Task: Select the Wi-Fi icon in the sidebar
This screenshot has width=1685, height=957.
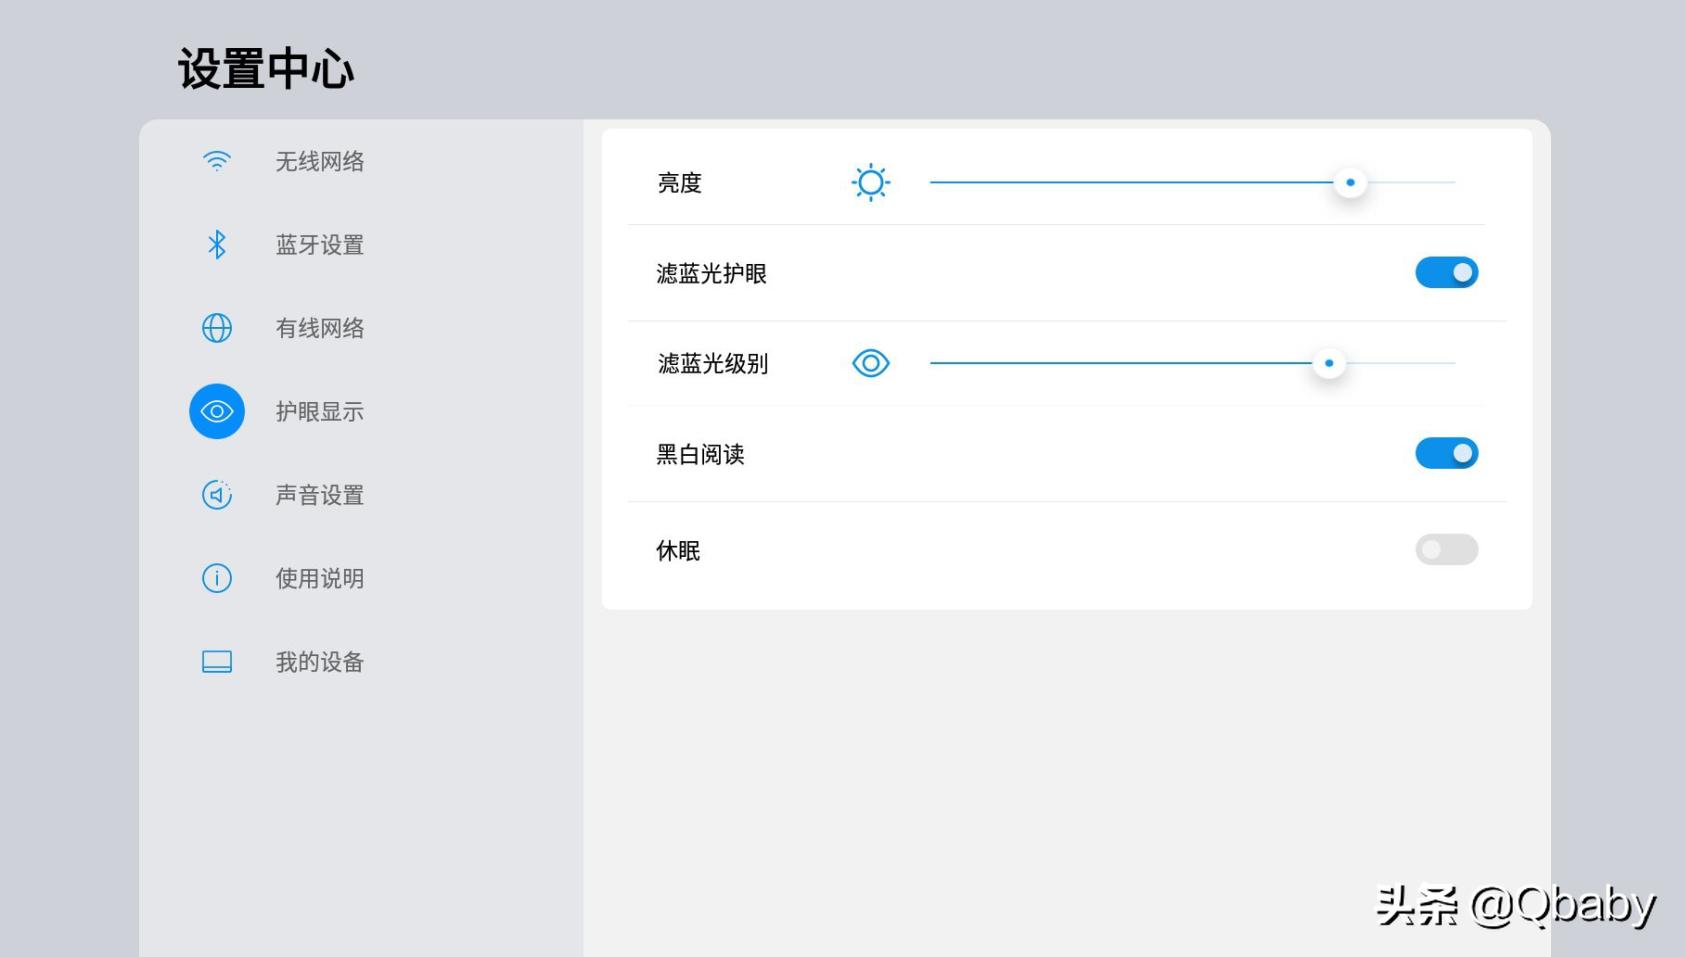Action: 215,160
